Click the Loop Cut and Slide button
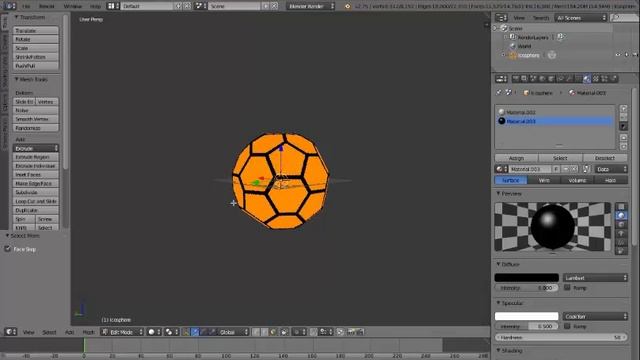640x360 pixels. (x=36, y=201)
